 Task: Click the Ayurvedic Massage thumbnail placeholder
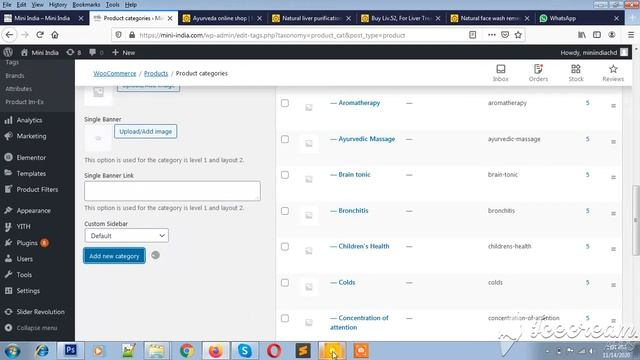coord(309,143)
